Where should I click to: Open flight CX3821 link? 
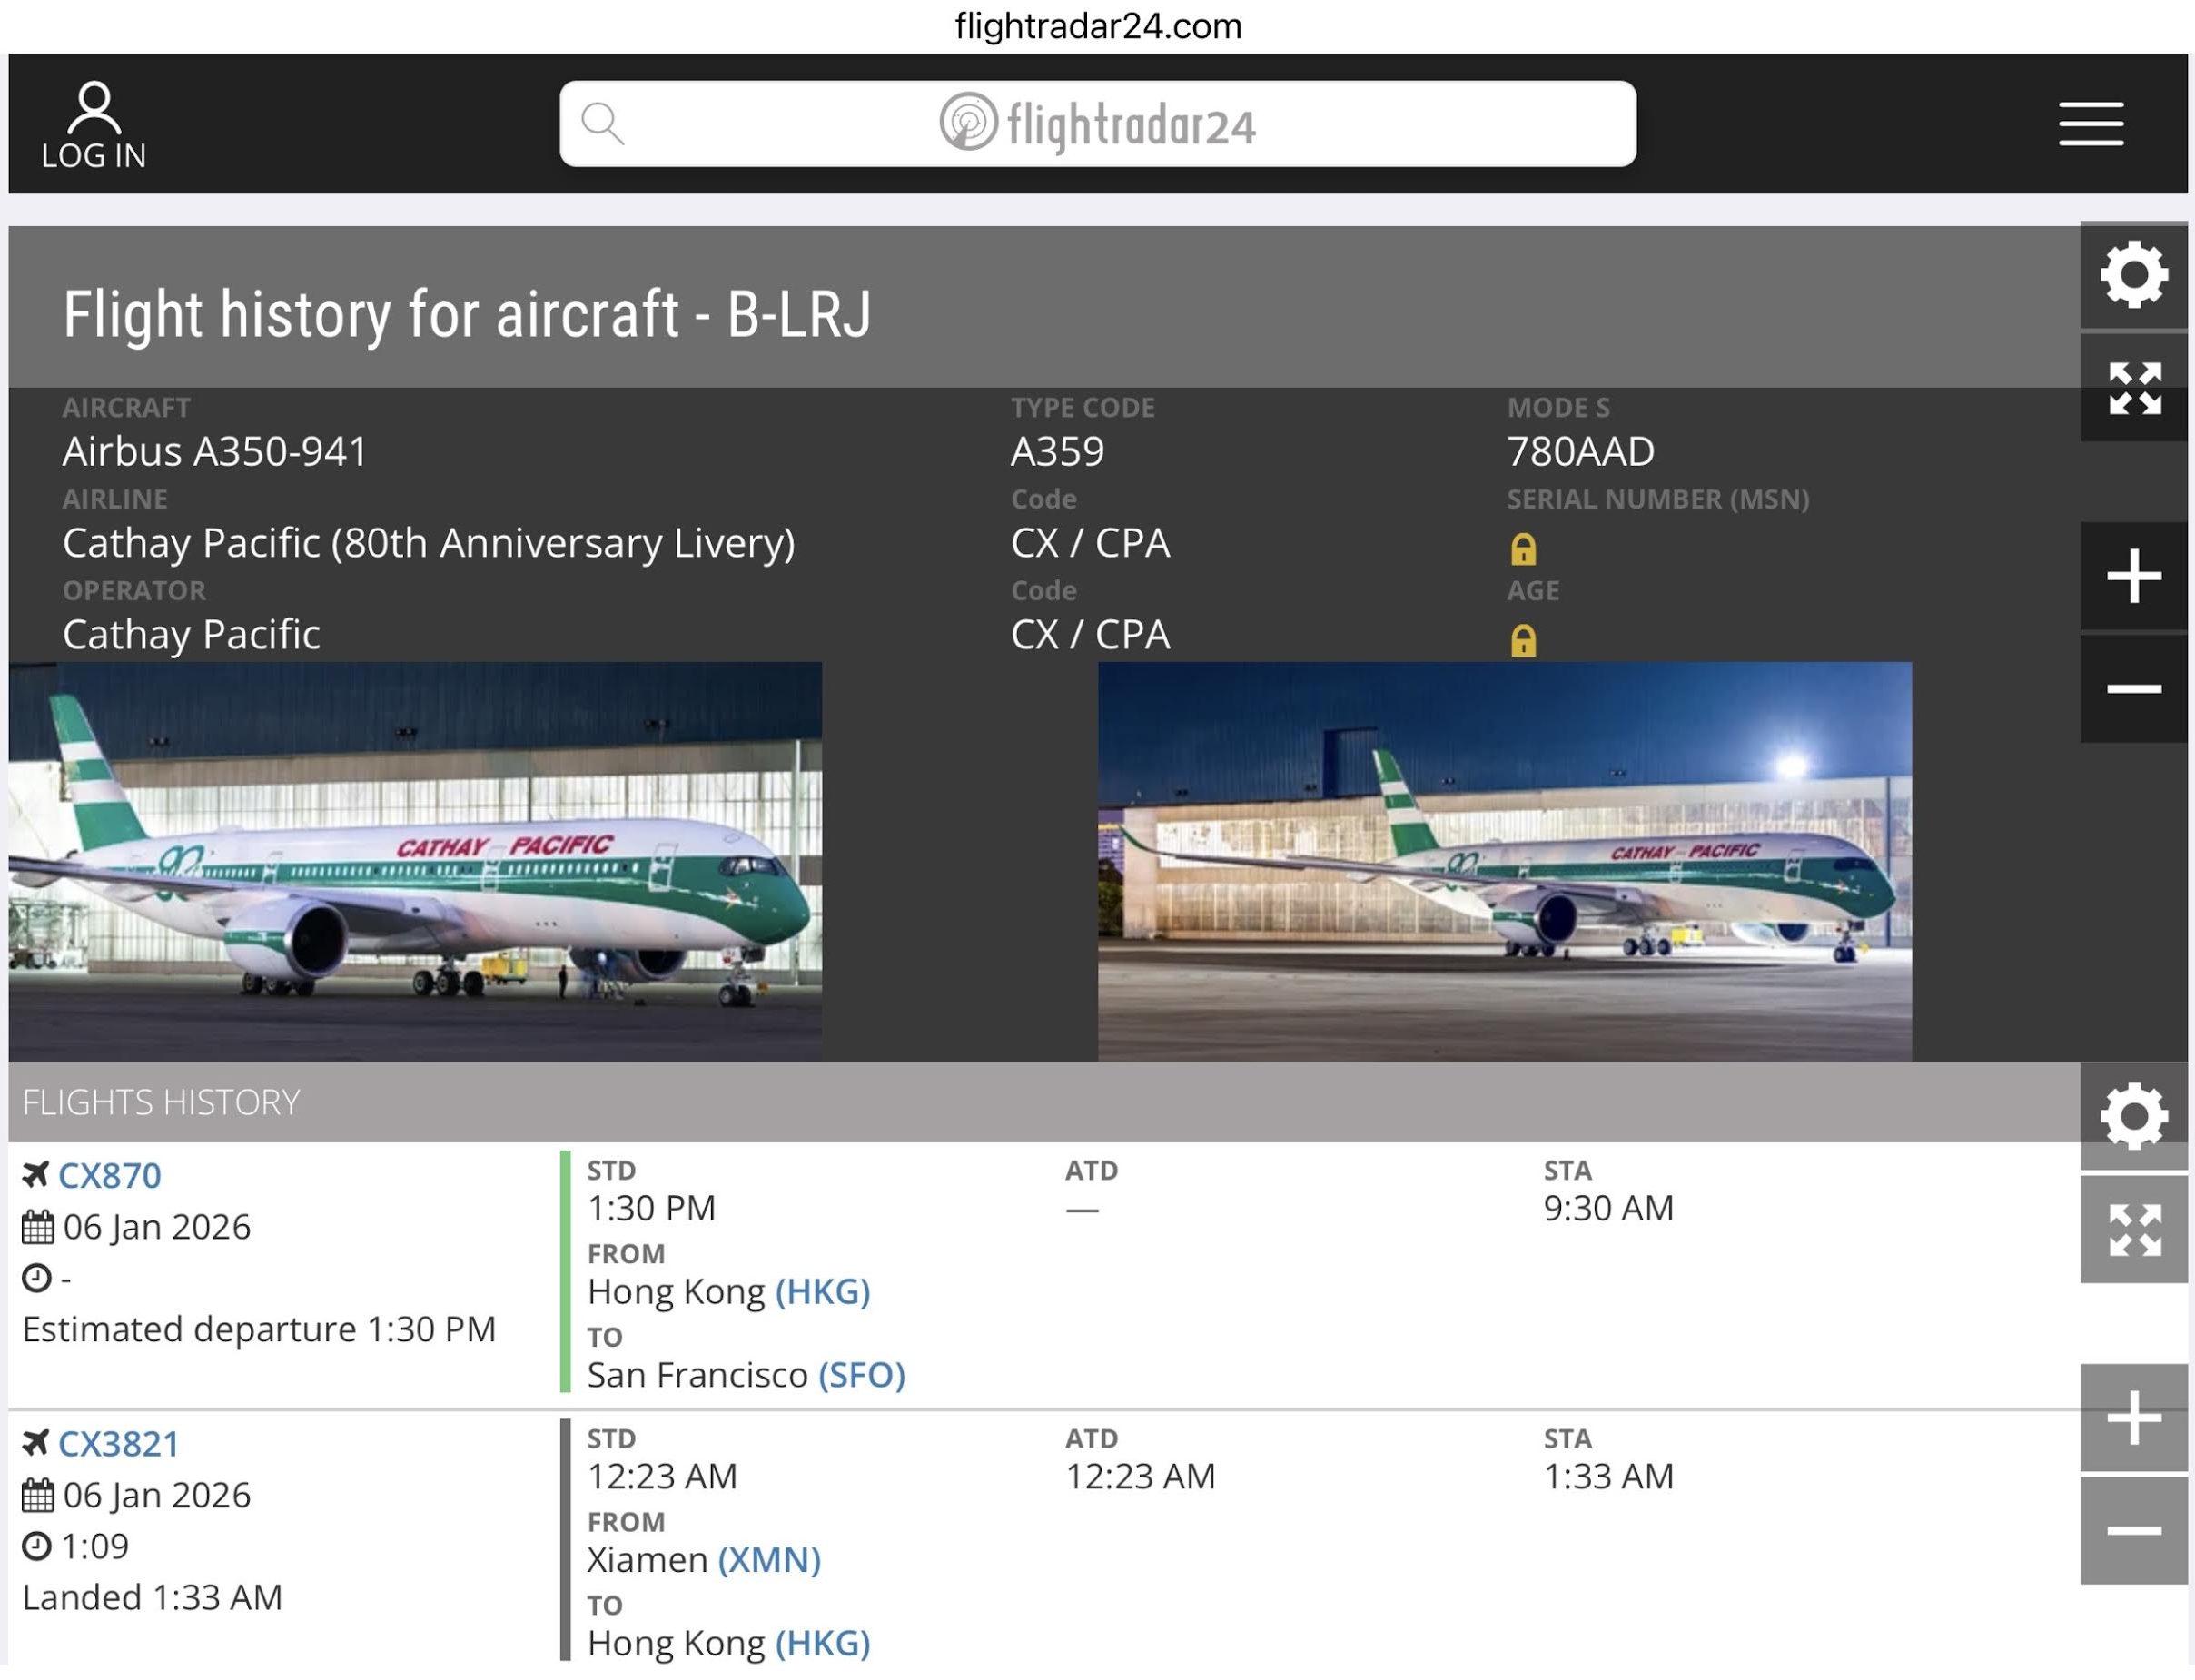pyautogui.click(x=118, y=1443)
